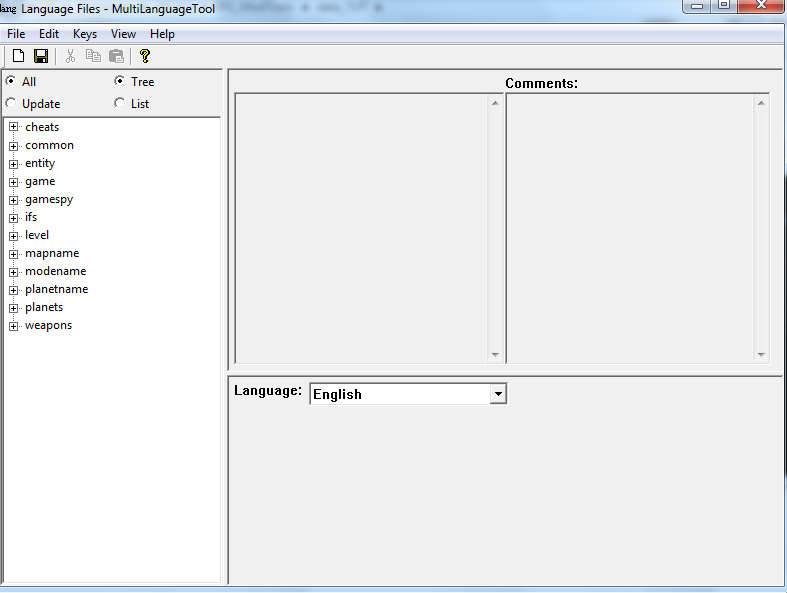This screenshot has width=787, height=593.
Task: Click the Cut scissors toolbar icon
Action: [70, 56]
